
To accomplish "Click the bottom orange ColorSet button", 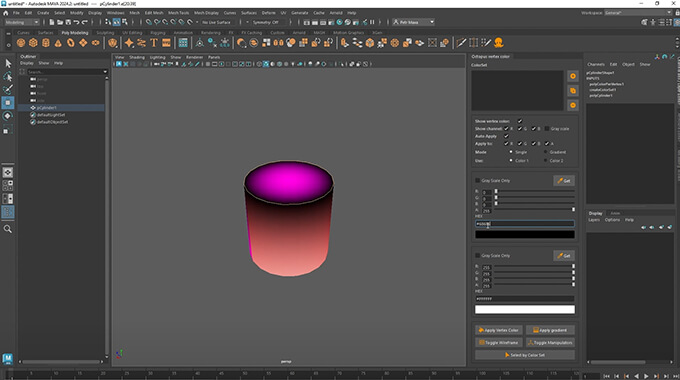I will click(x=573, y=105).
